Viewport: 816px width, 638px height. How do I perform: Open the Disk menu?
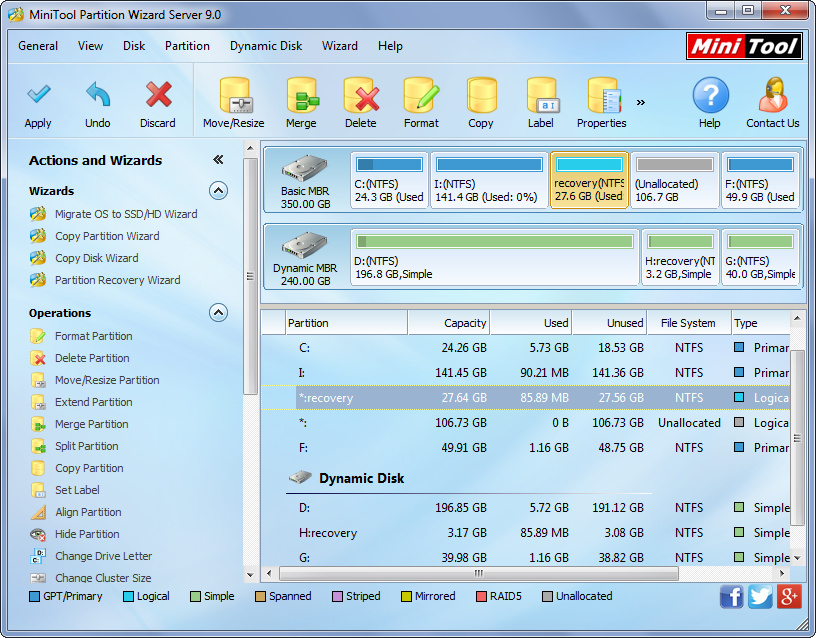(x=134, y=46)
